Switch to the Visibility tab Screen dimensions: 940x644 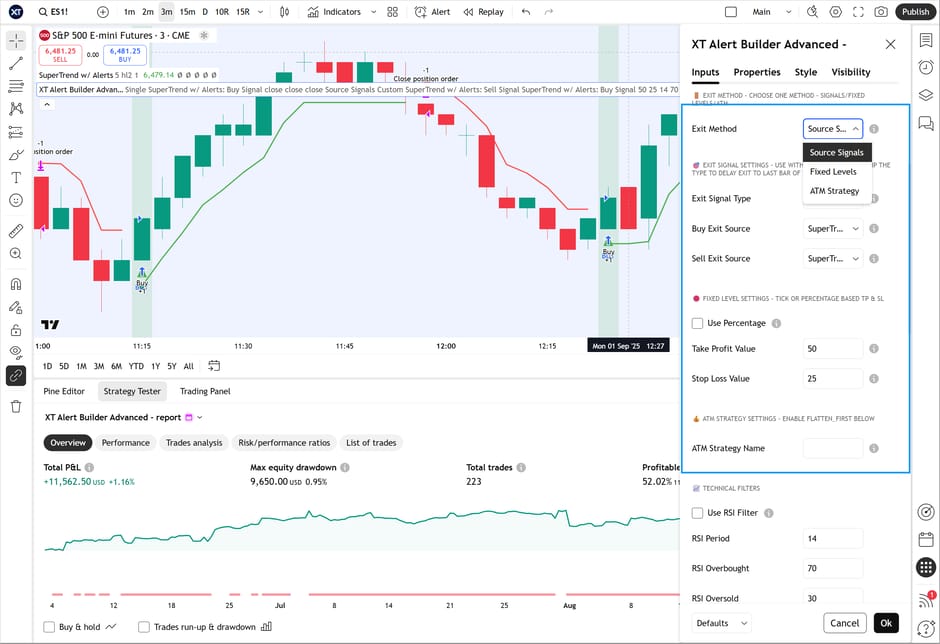pyautogui.click(x=851, y=72)
